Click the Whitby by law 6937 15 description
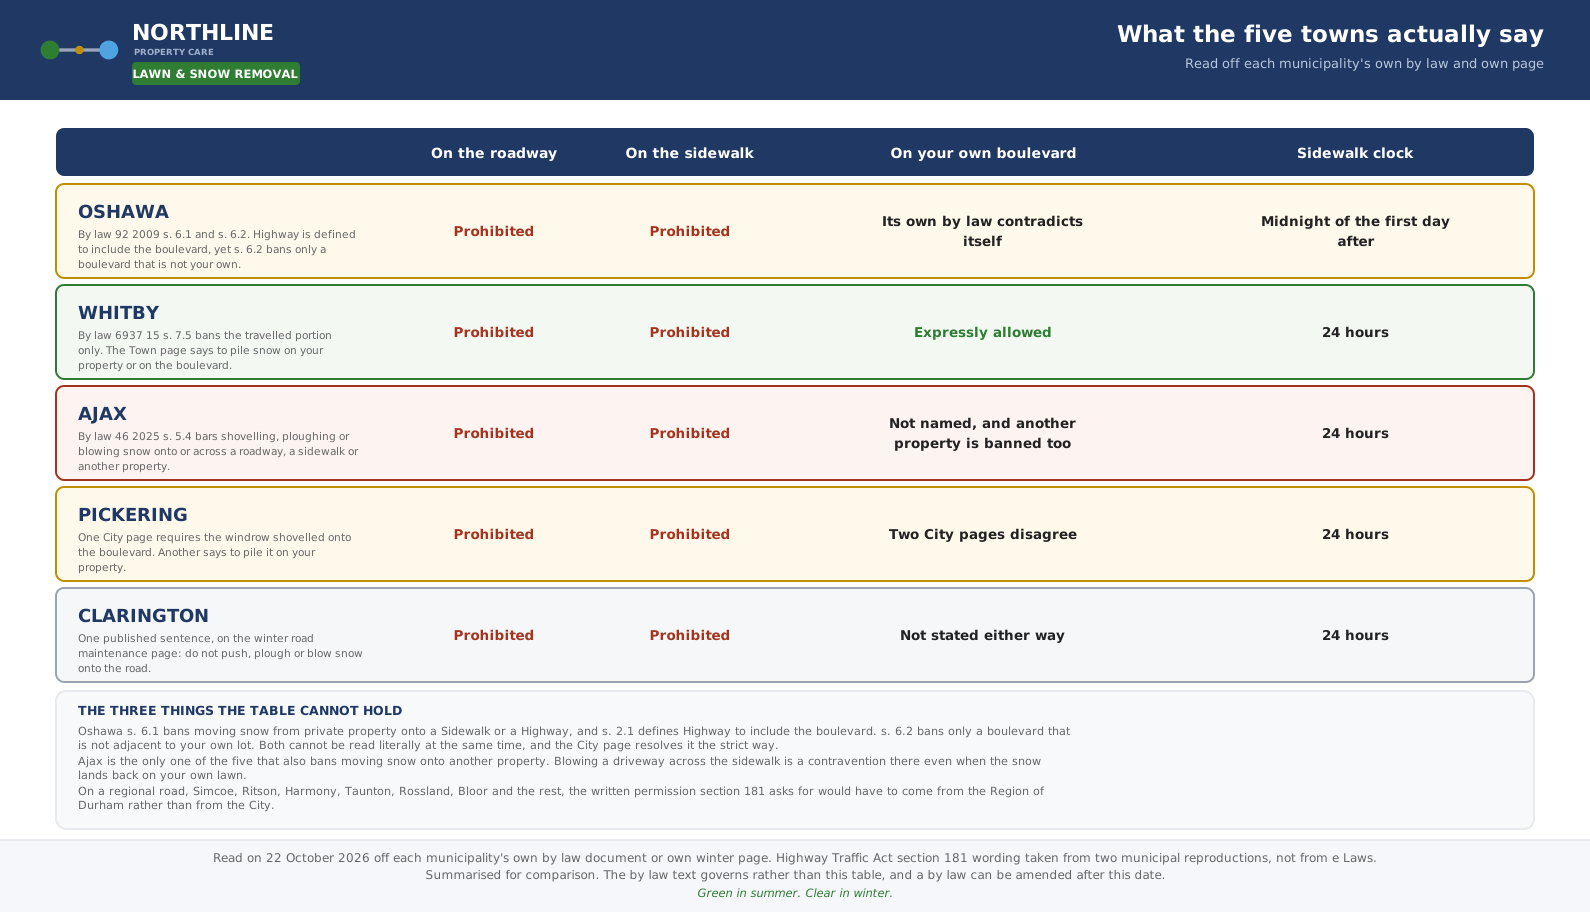 [x=205, y=350]
